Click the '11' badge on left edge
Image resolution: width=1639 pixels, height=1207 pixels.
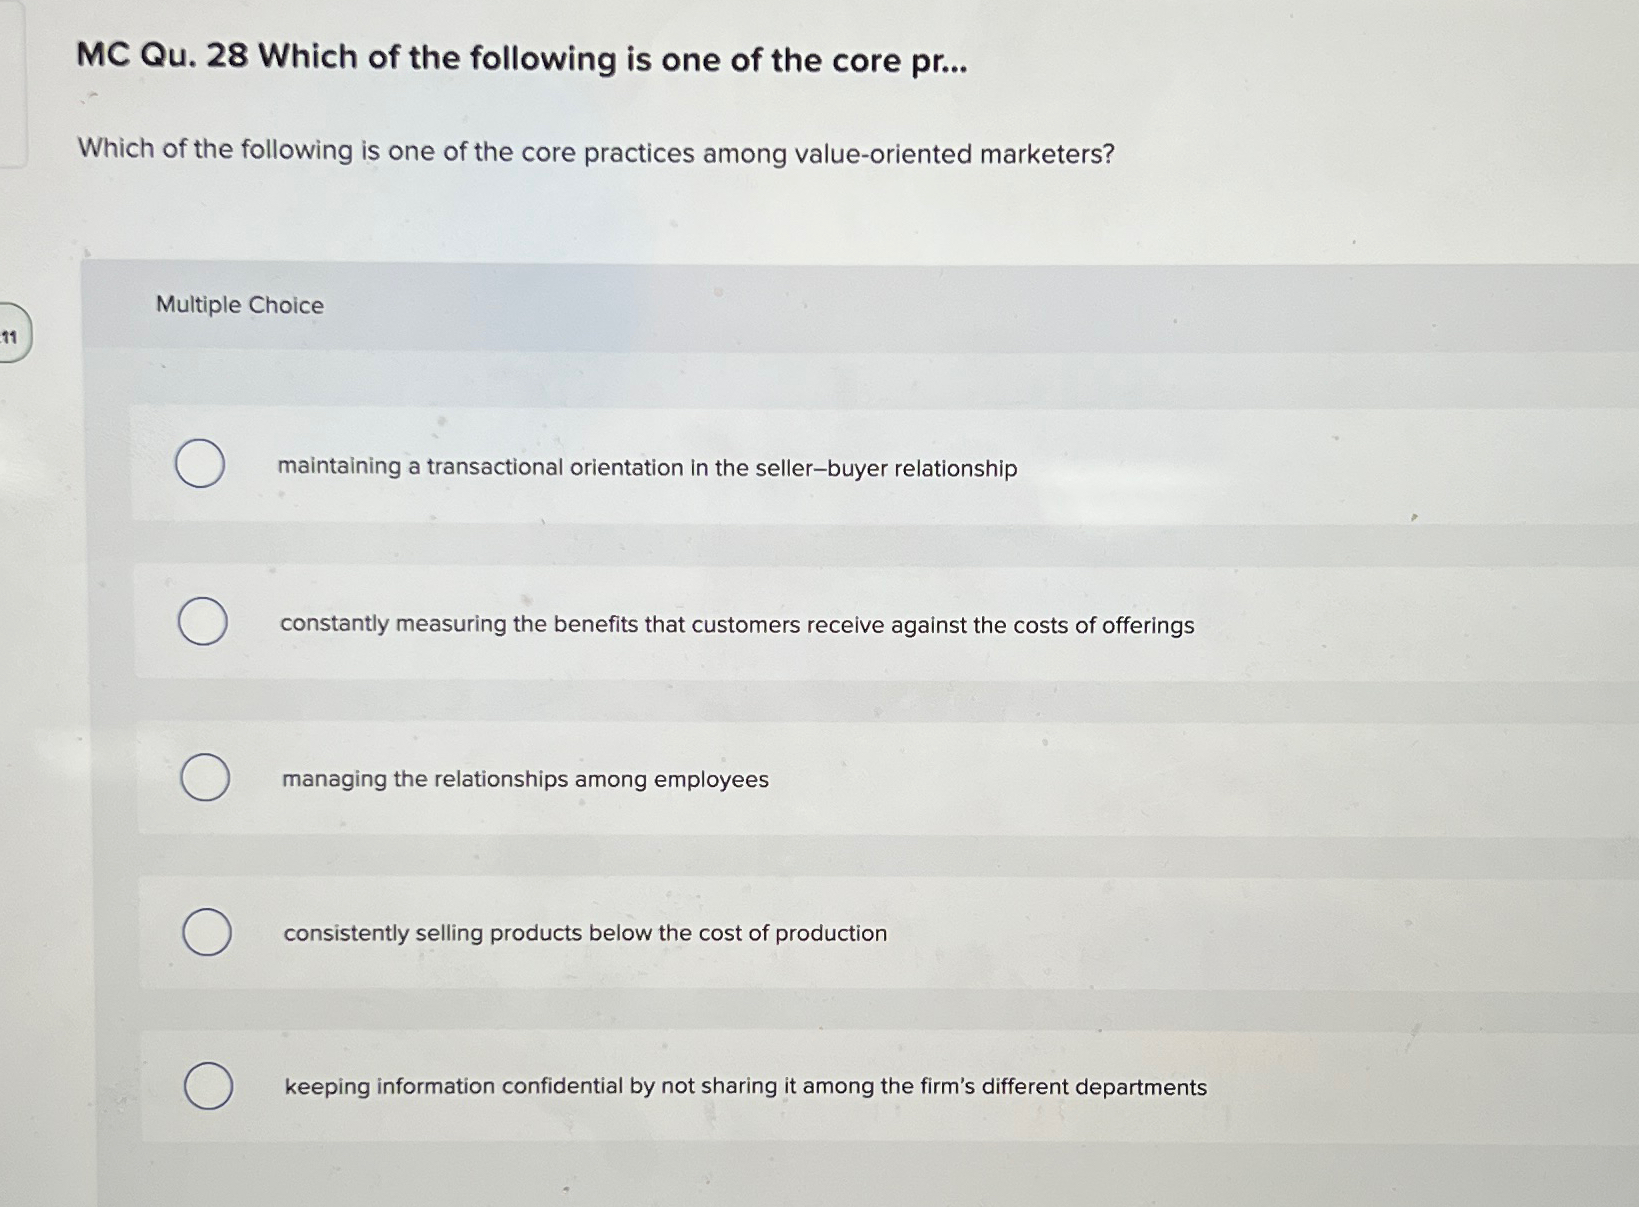coord(12,337)
